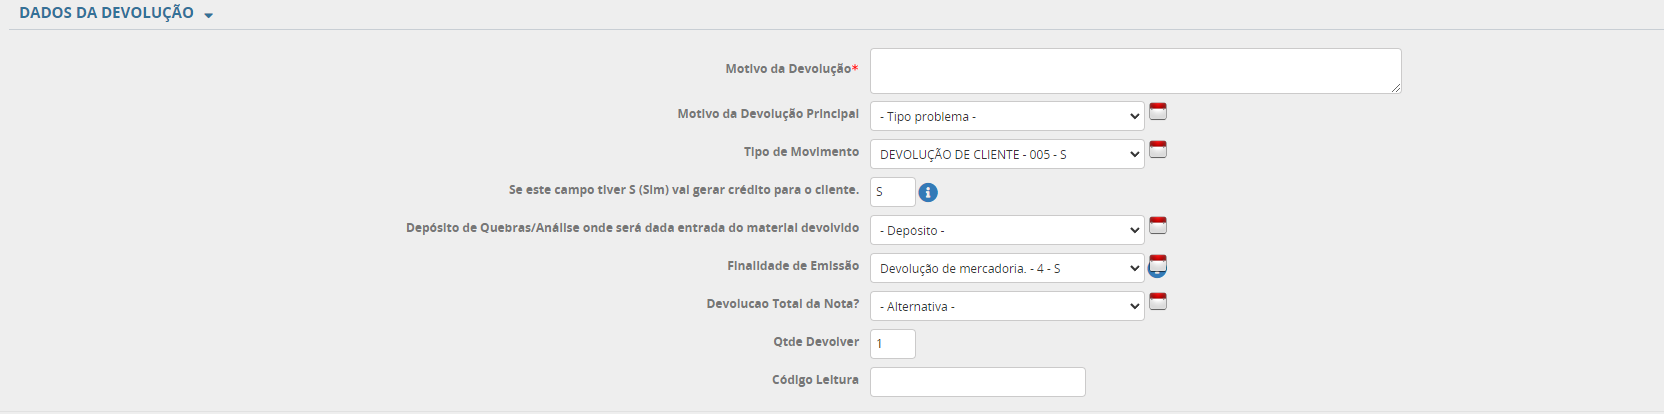Click the Devolucao Total da Nota label
Viewport: 1664px width, 414px height.
pos(782,304)
